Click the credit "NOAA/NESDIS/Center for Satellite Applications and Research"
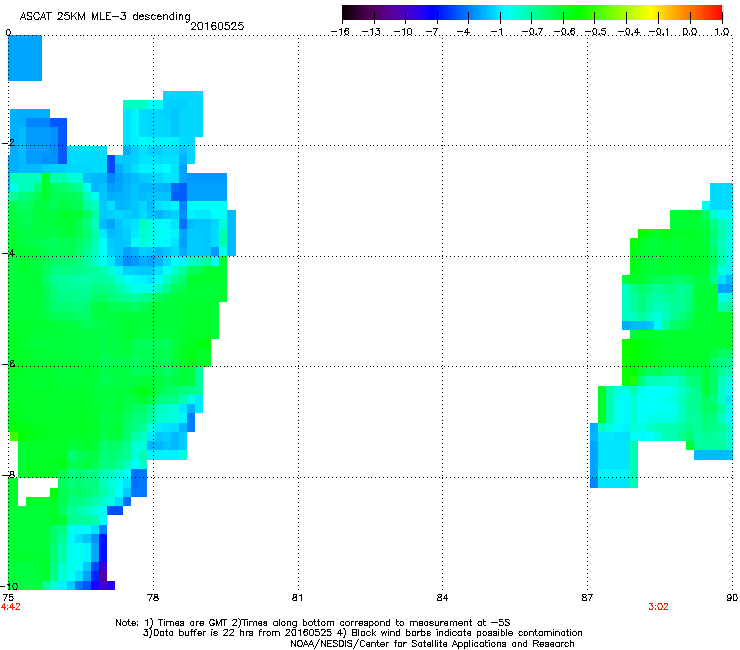This screenshot has height=650, width=740. tap(432, 644)
